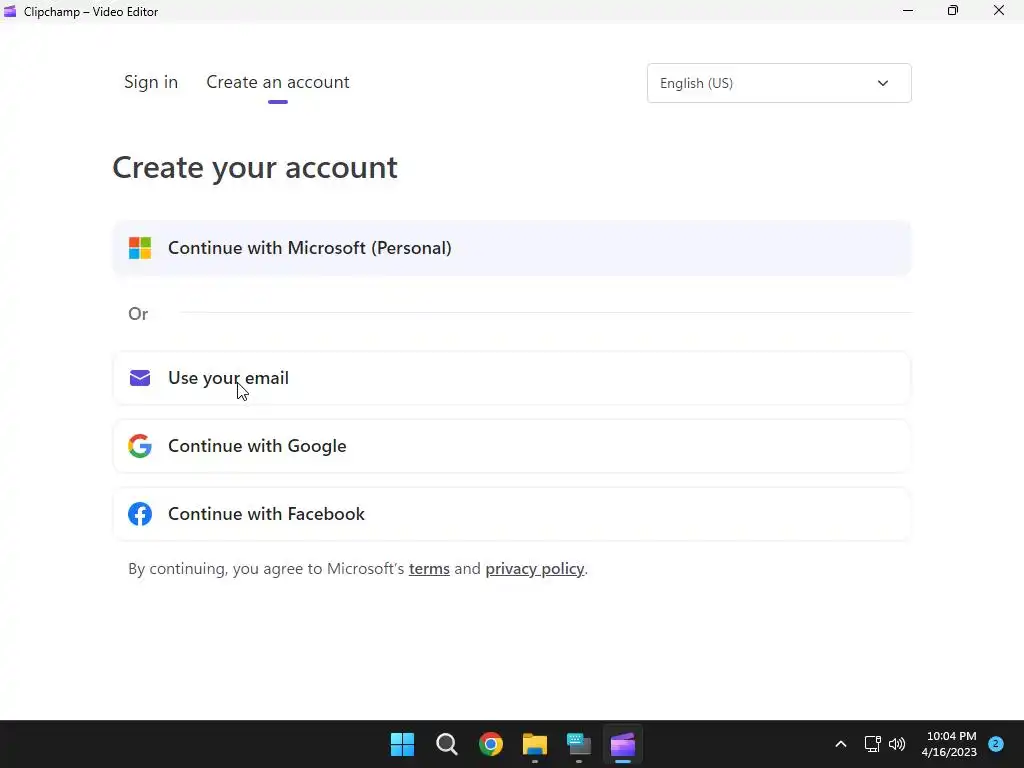Click the language dropdown chevron arrow

coord(883,83)
